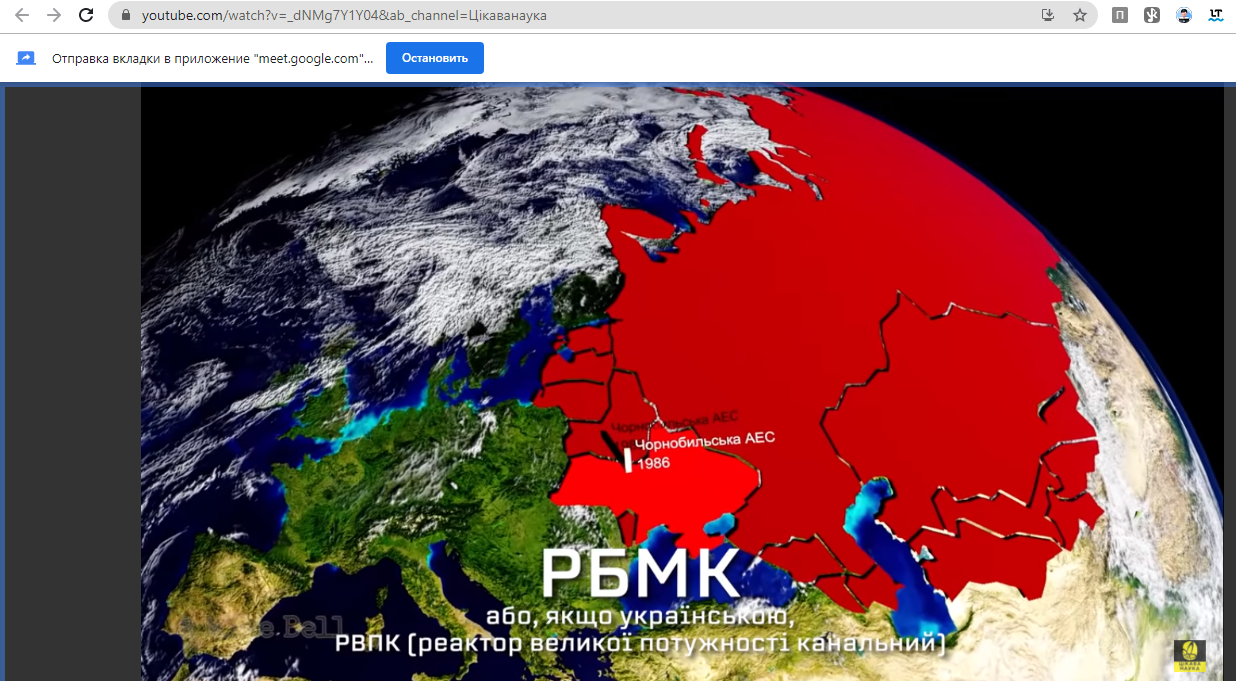
Task: Click the white 1986 marker on map
Action: coord(628,460)
